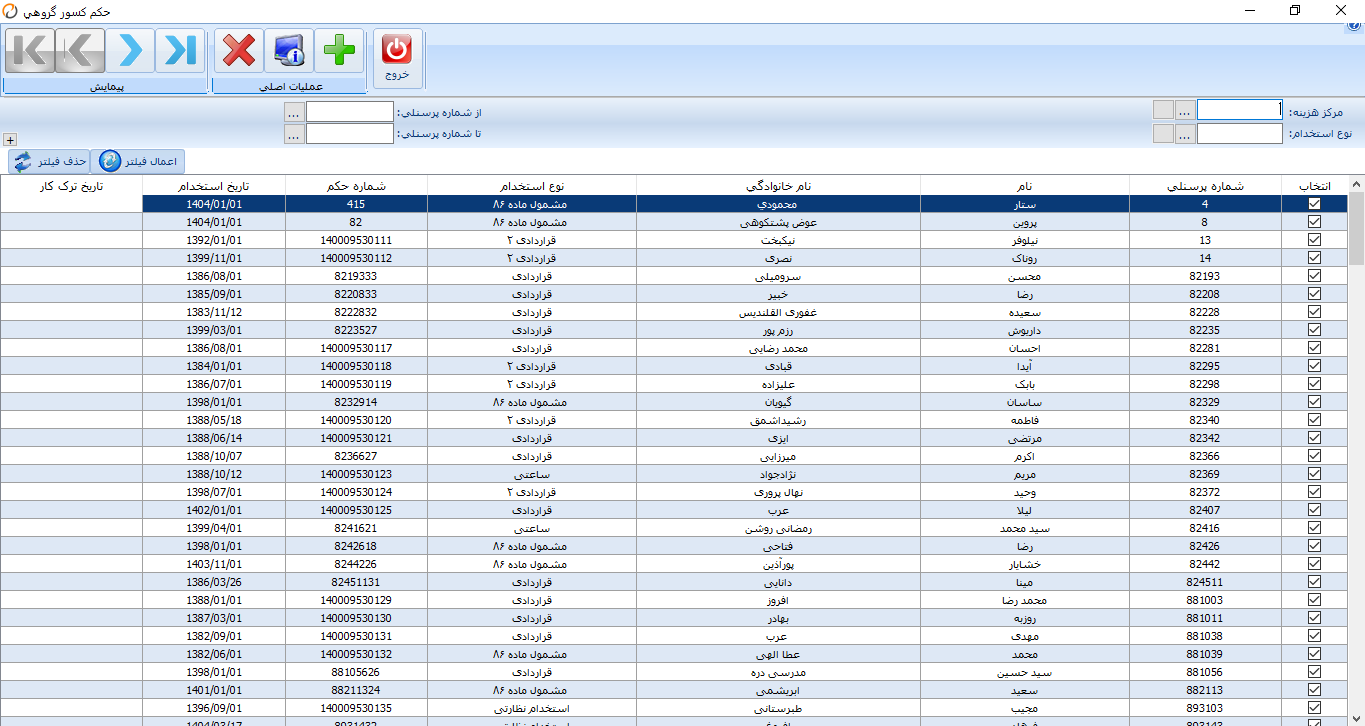
Task: Focus the از شماره پرسنلی input field
Action: (x=350, y=112)
